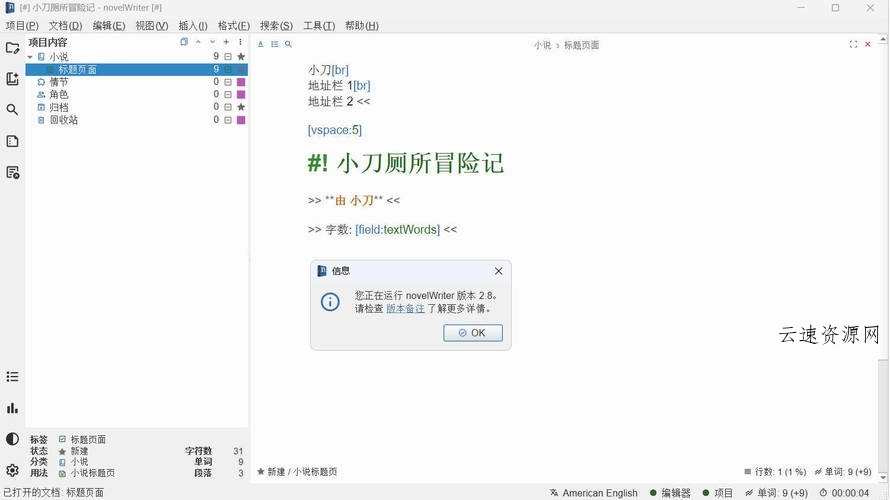Click the purple status swatch of 情节
This screenshot has height=500, width=890.
(x=241, y=82)
